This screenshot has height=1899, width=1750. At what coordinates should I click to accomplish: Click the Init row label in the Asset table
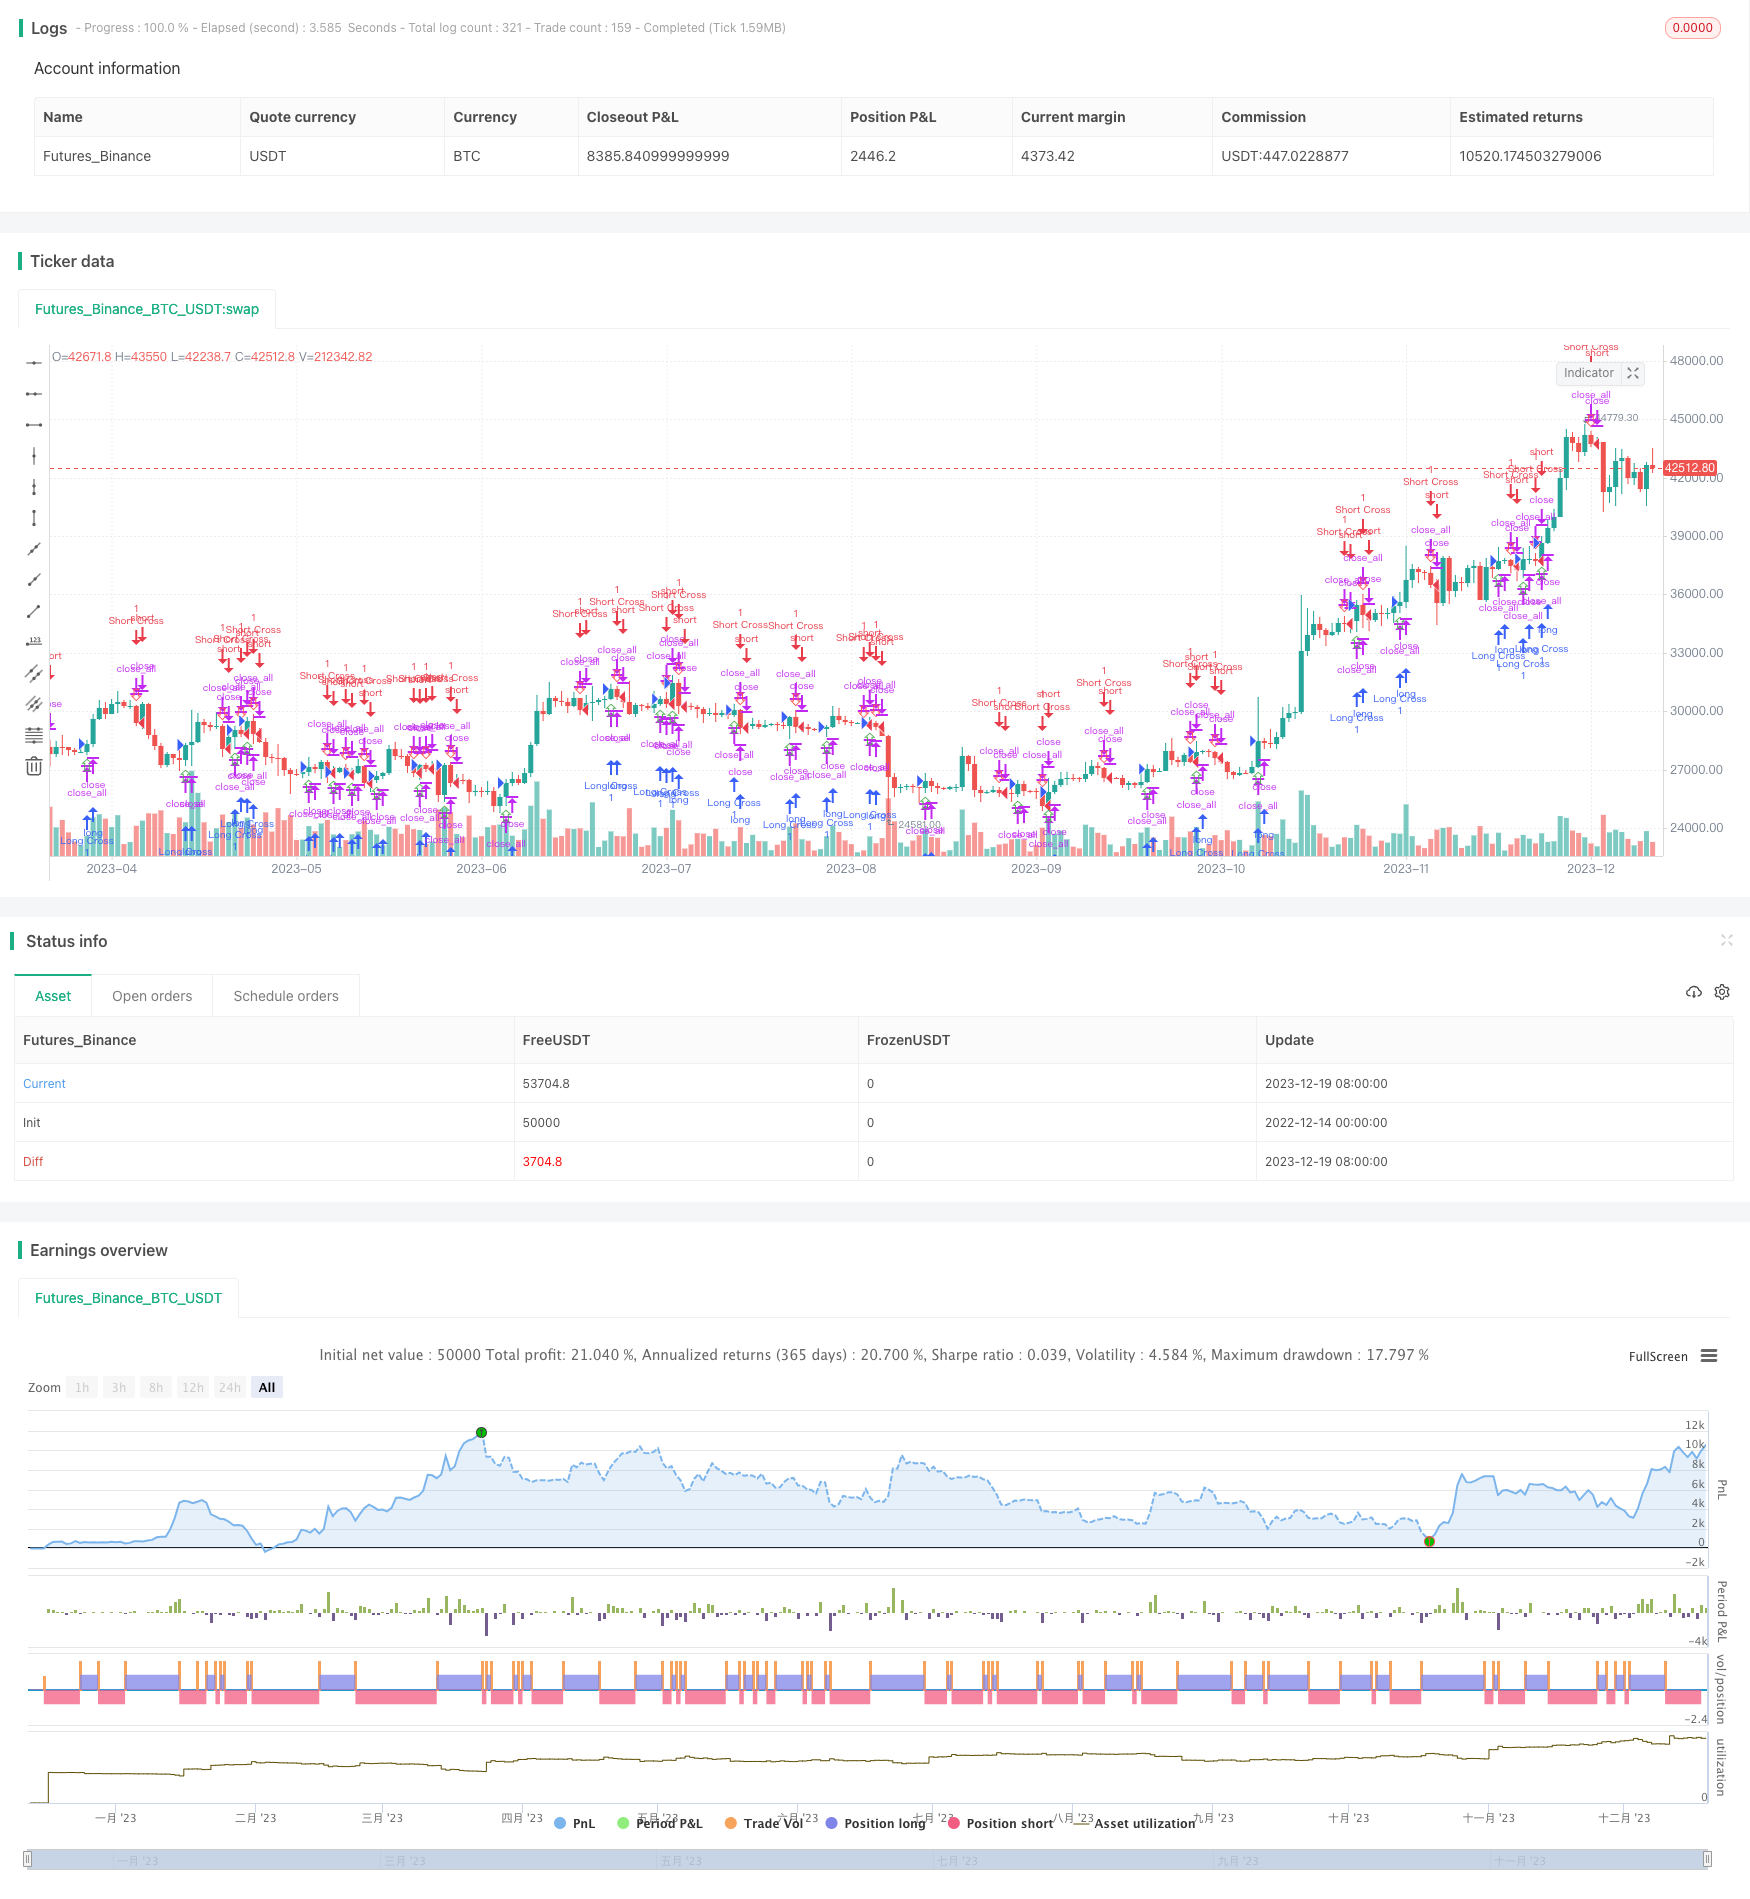(32, 1123)
